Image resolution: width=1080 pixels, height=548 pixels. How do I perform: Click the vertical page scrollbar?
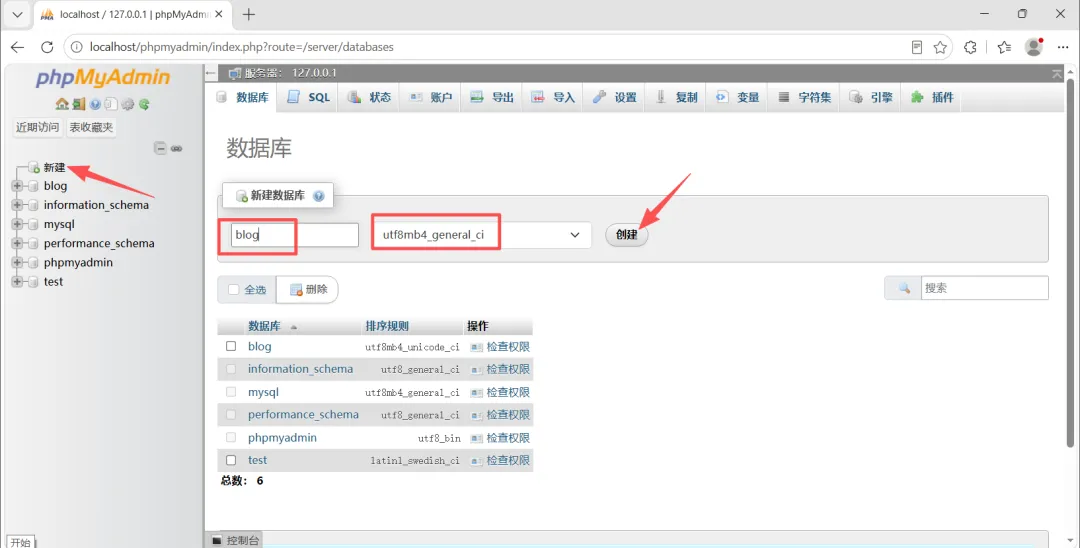[1070, 262]
